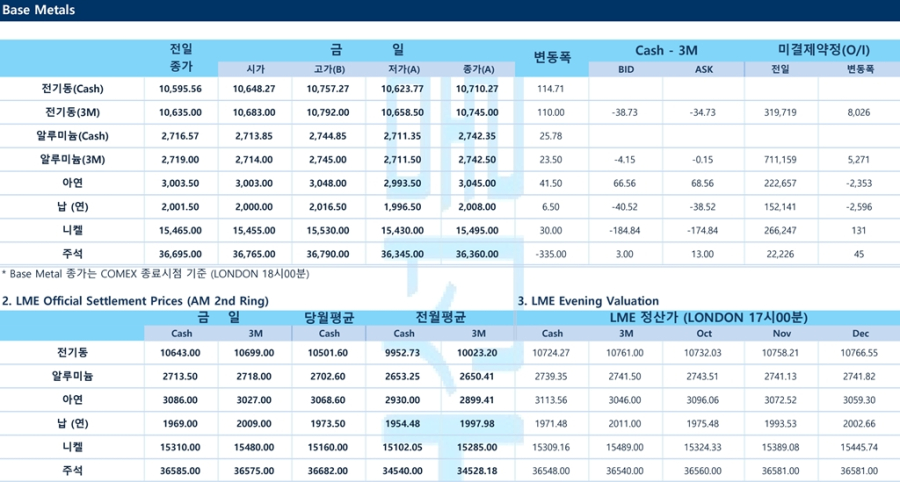This screenshot has width=900, height=482.
Task: Select the settlement value 10643.00
Action: (180, 353)
